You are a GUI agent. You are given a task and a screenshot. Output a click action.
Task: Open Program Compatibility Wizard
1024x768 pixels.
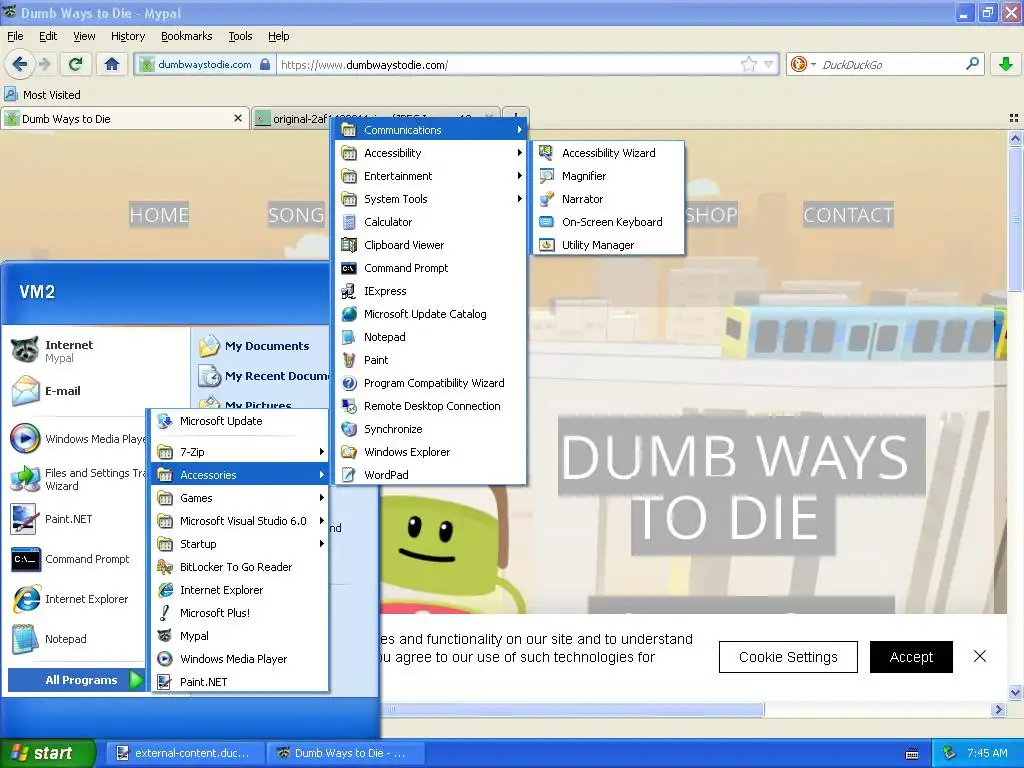click(431, 383)
